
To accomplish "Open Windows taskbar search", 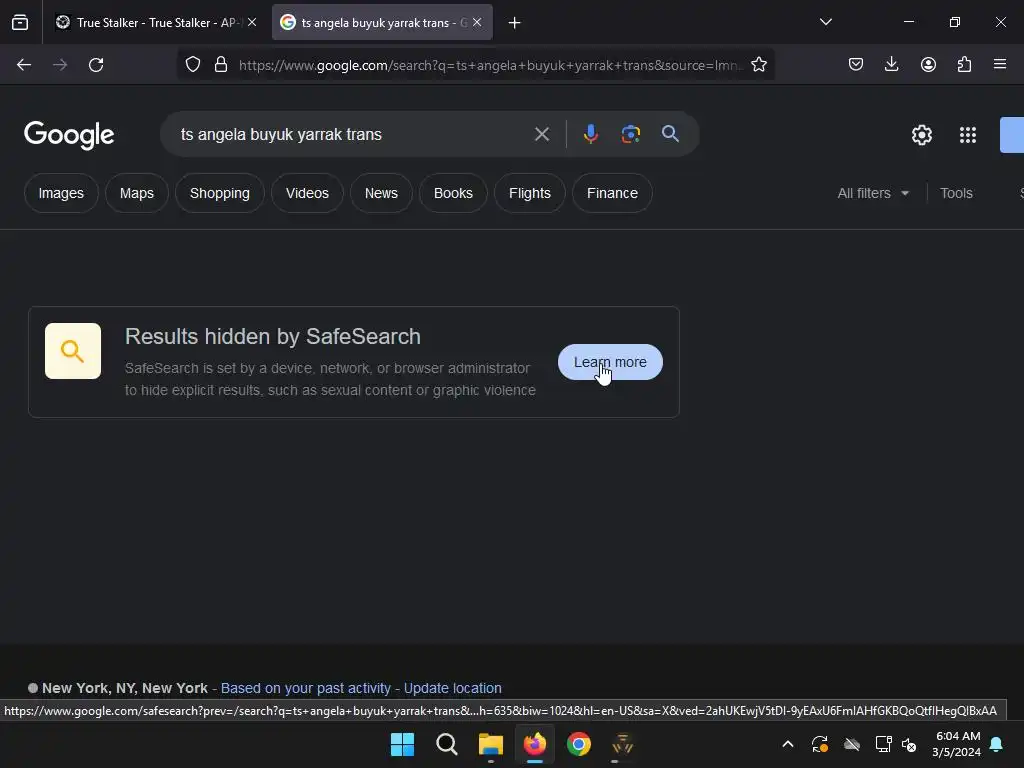I will 447,744.
